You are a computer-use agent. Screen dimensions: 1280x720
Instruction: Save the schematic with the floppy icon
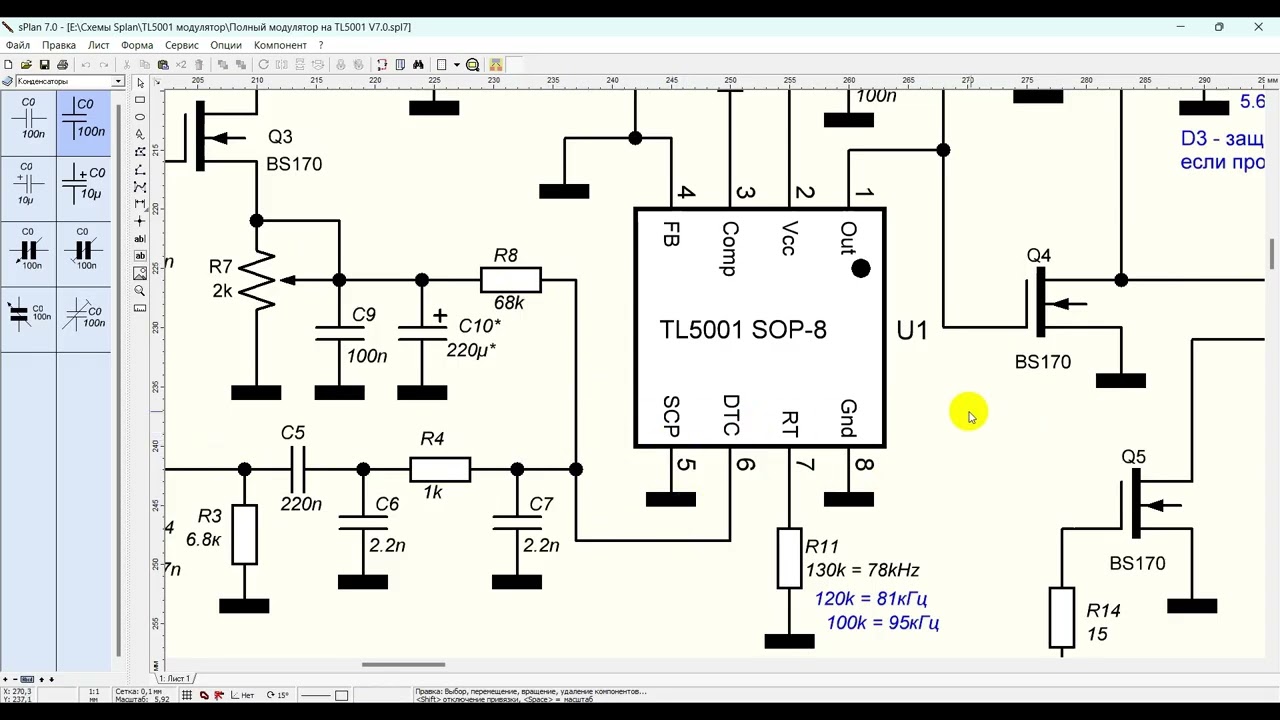(x=45, y=65)
